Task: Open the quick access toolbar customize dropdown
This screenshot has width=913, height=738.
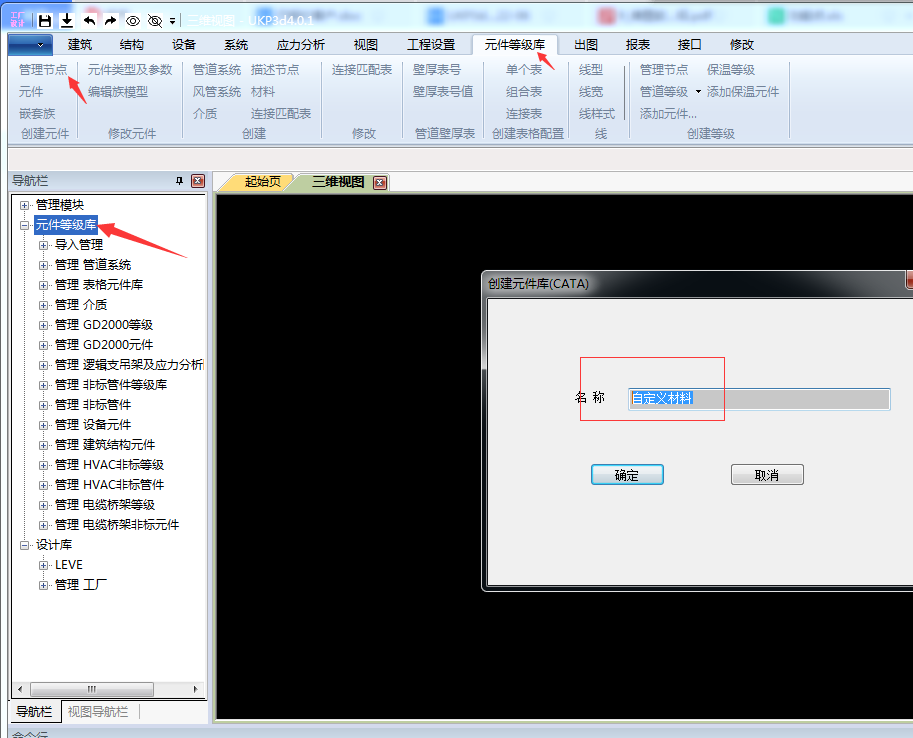Action: pos(172,20)
